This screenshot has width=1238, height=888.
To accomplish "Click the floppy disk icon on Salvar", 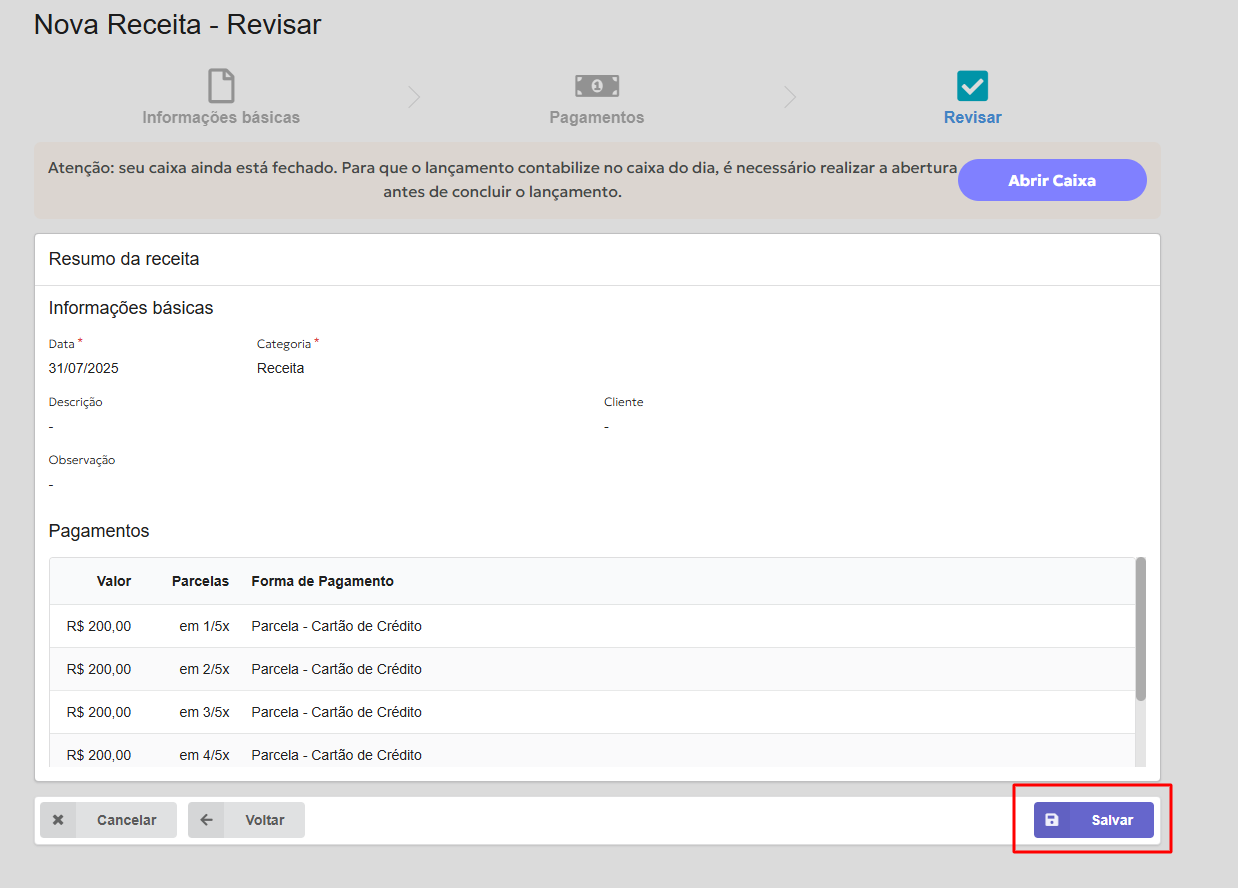I will pyautogui.click(x=1052, y=820).
